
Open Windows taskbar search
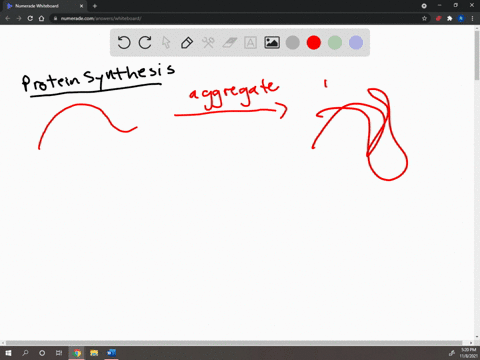coord(25,353)
